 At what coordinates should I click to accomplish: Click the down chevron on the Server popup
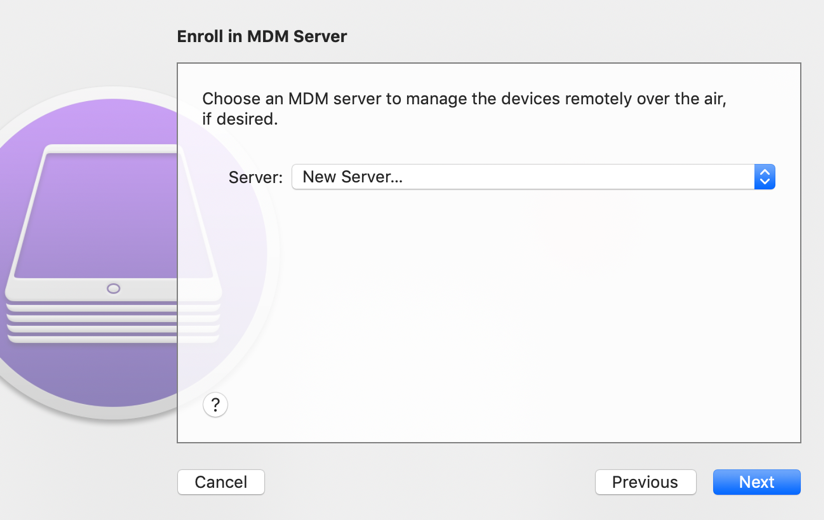(x=765, y=182)
